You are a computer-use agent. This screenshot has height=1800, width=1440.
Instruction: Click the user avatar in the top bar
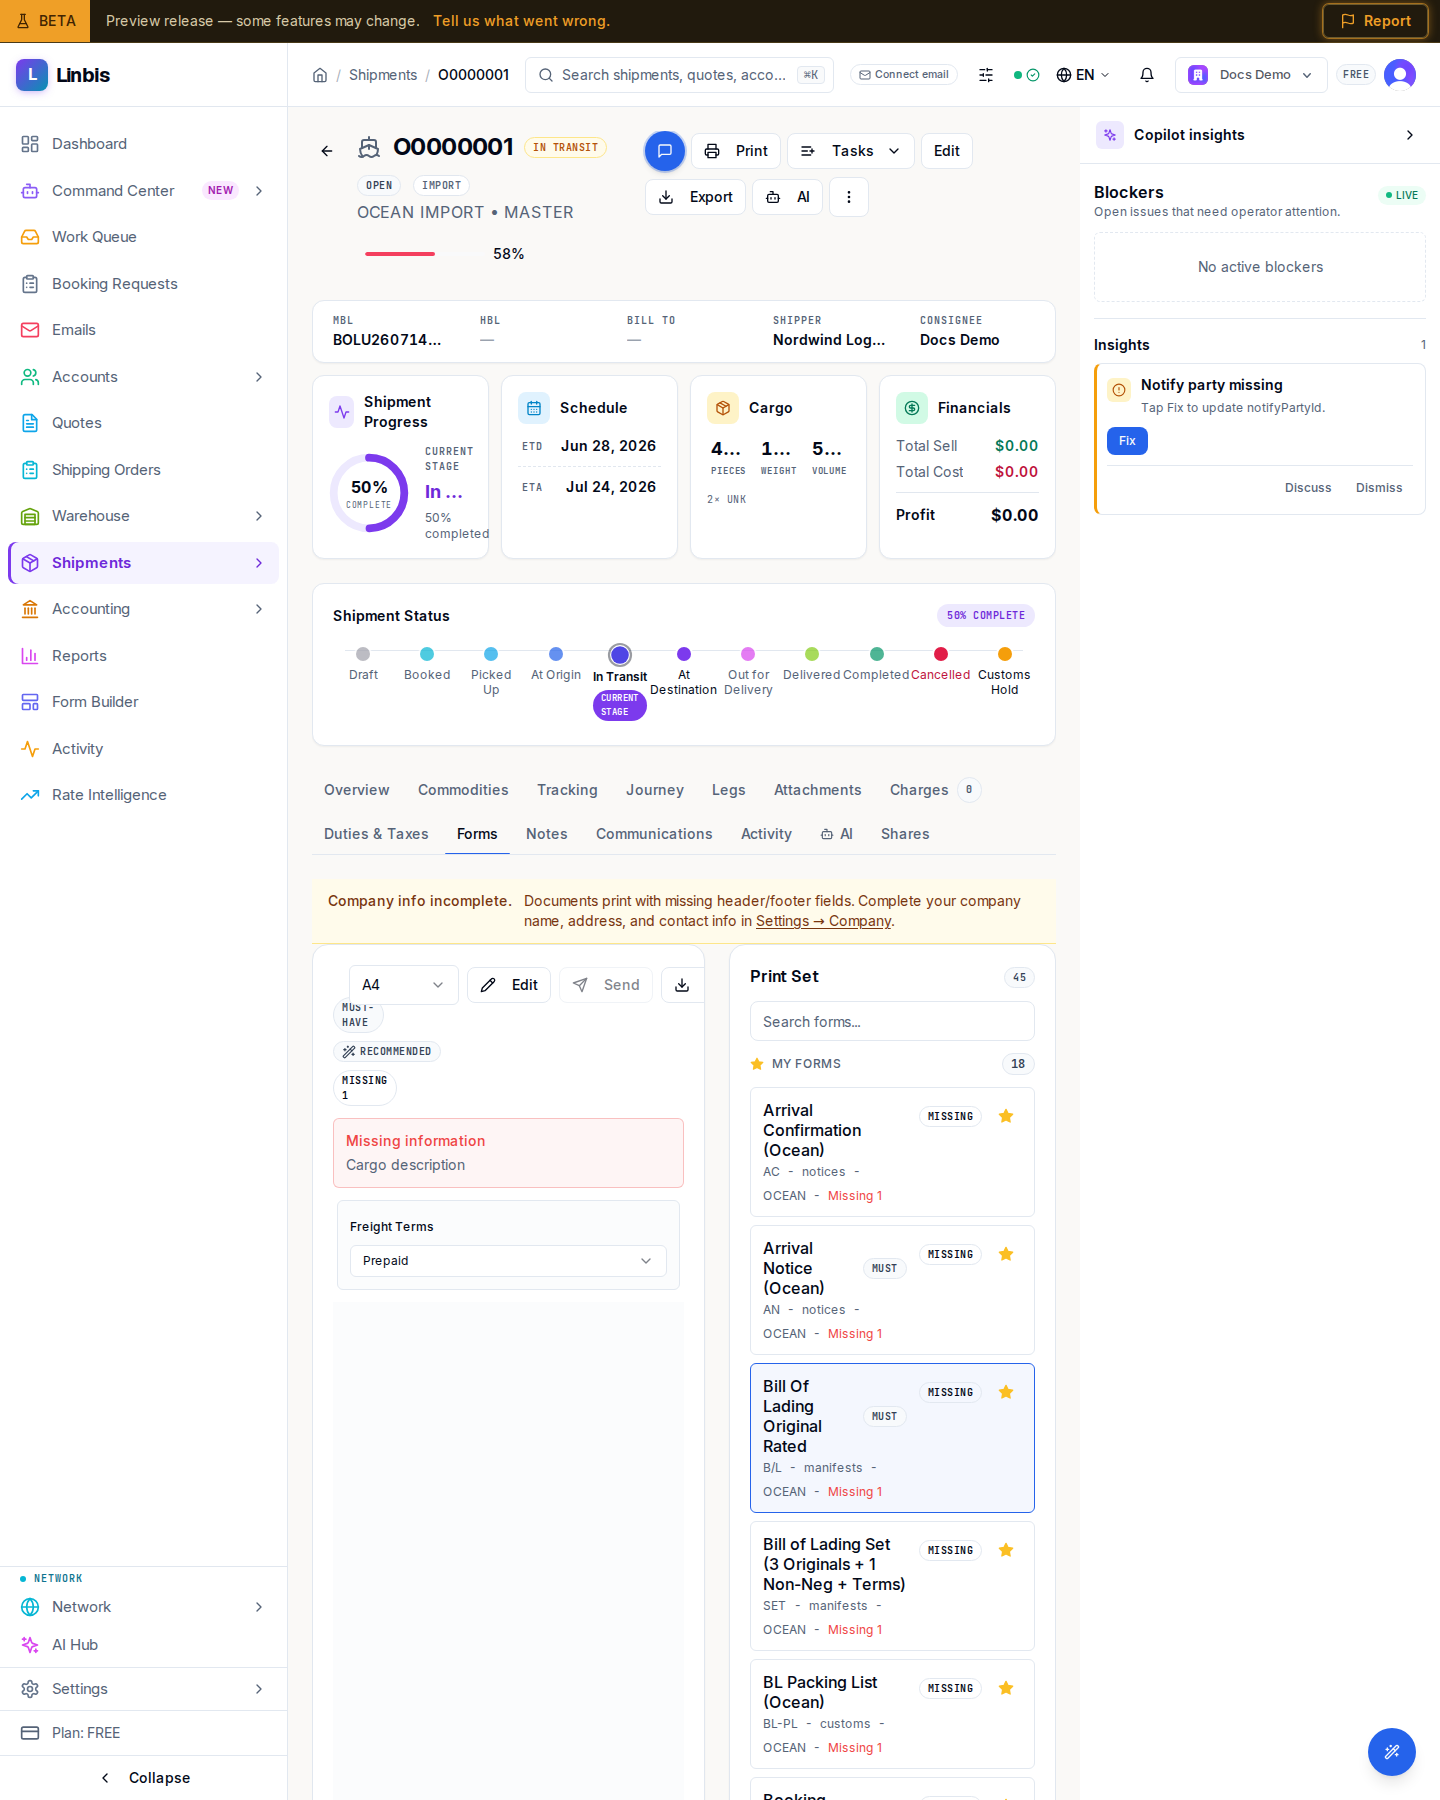1400,75
